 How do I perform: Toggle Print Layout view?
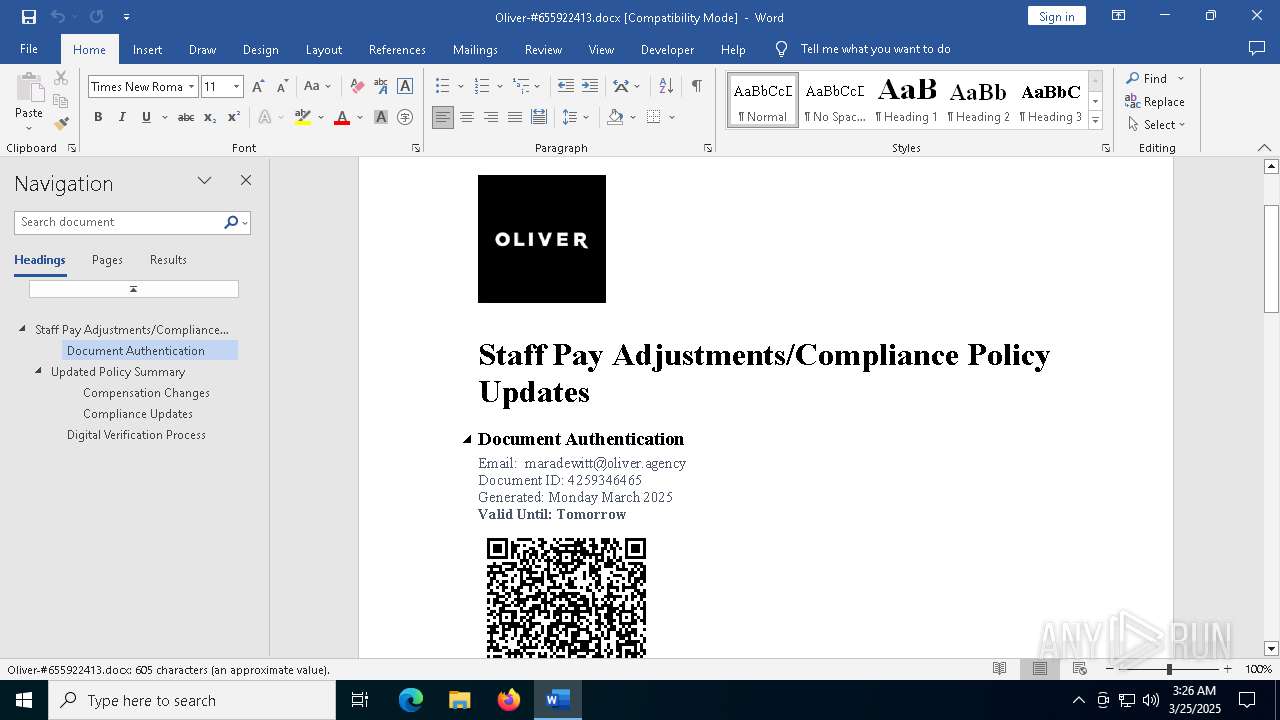(1040, 669)
